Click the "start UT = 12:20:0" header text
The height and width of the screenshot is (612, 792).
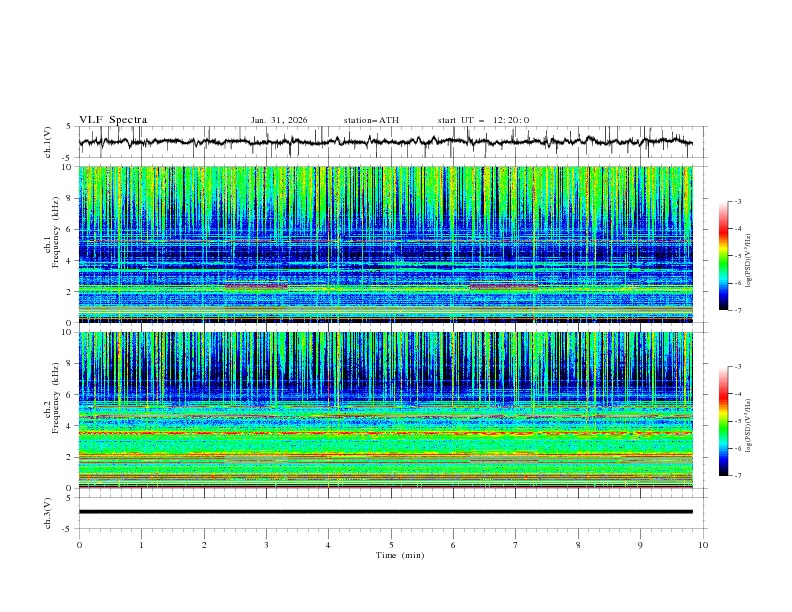483,120
